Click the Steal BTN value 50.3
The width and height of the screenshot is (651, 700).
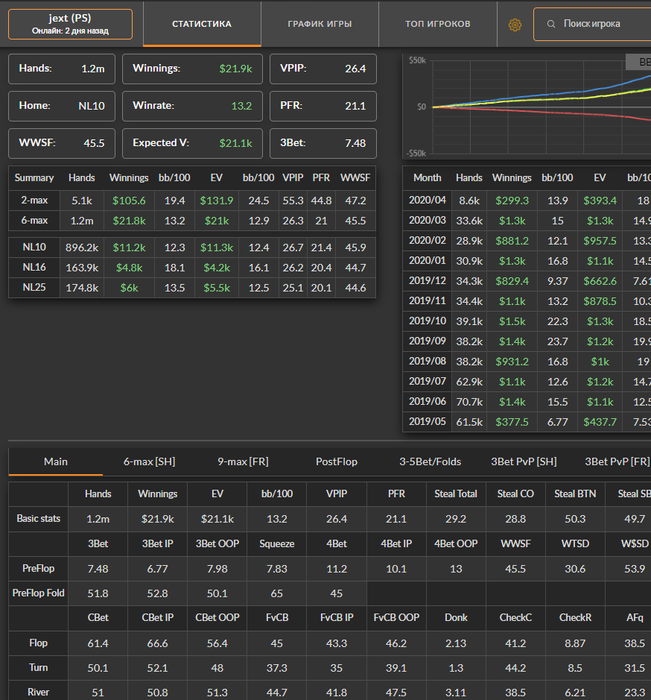pyautogui.click(x=575, y=519)
